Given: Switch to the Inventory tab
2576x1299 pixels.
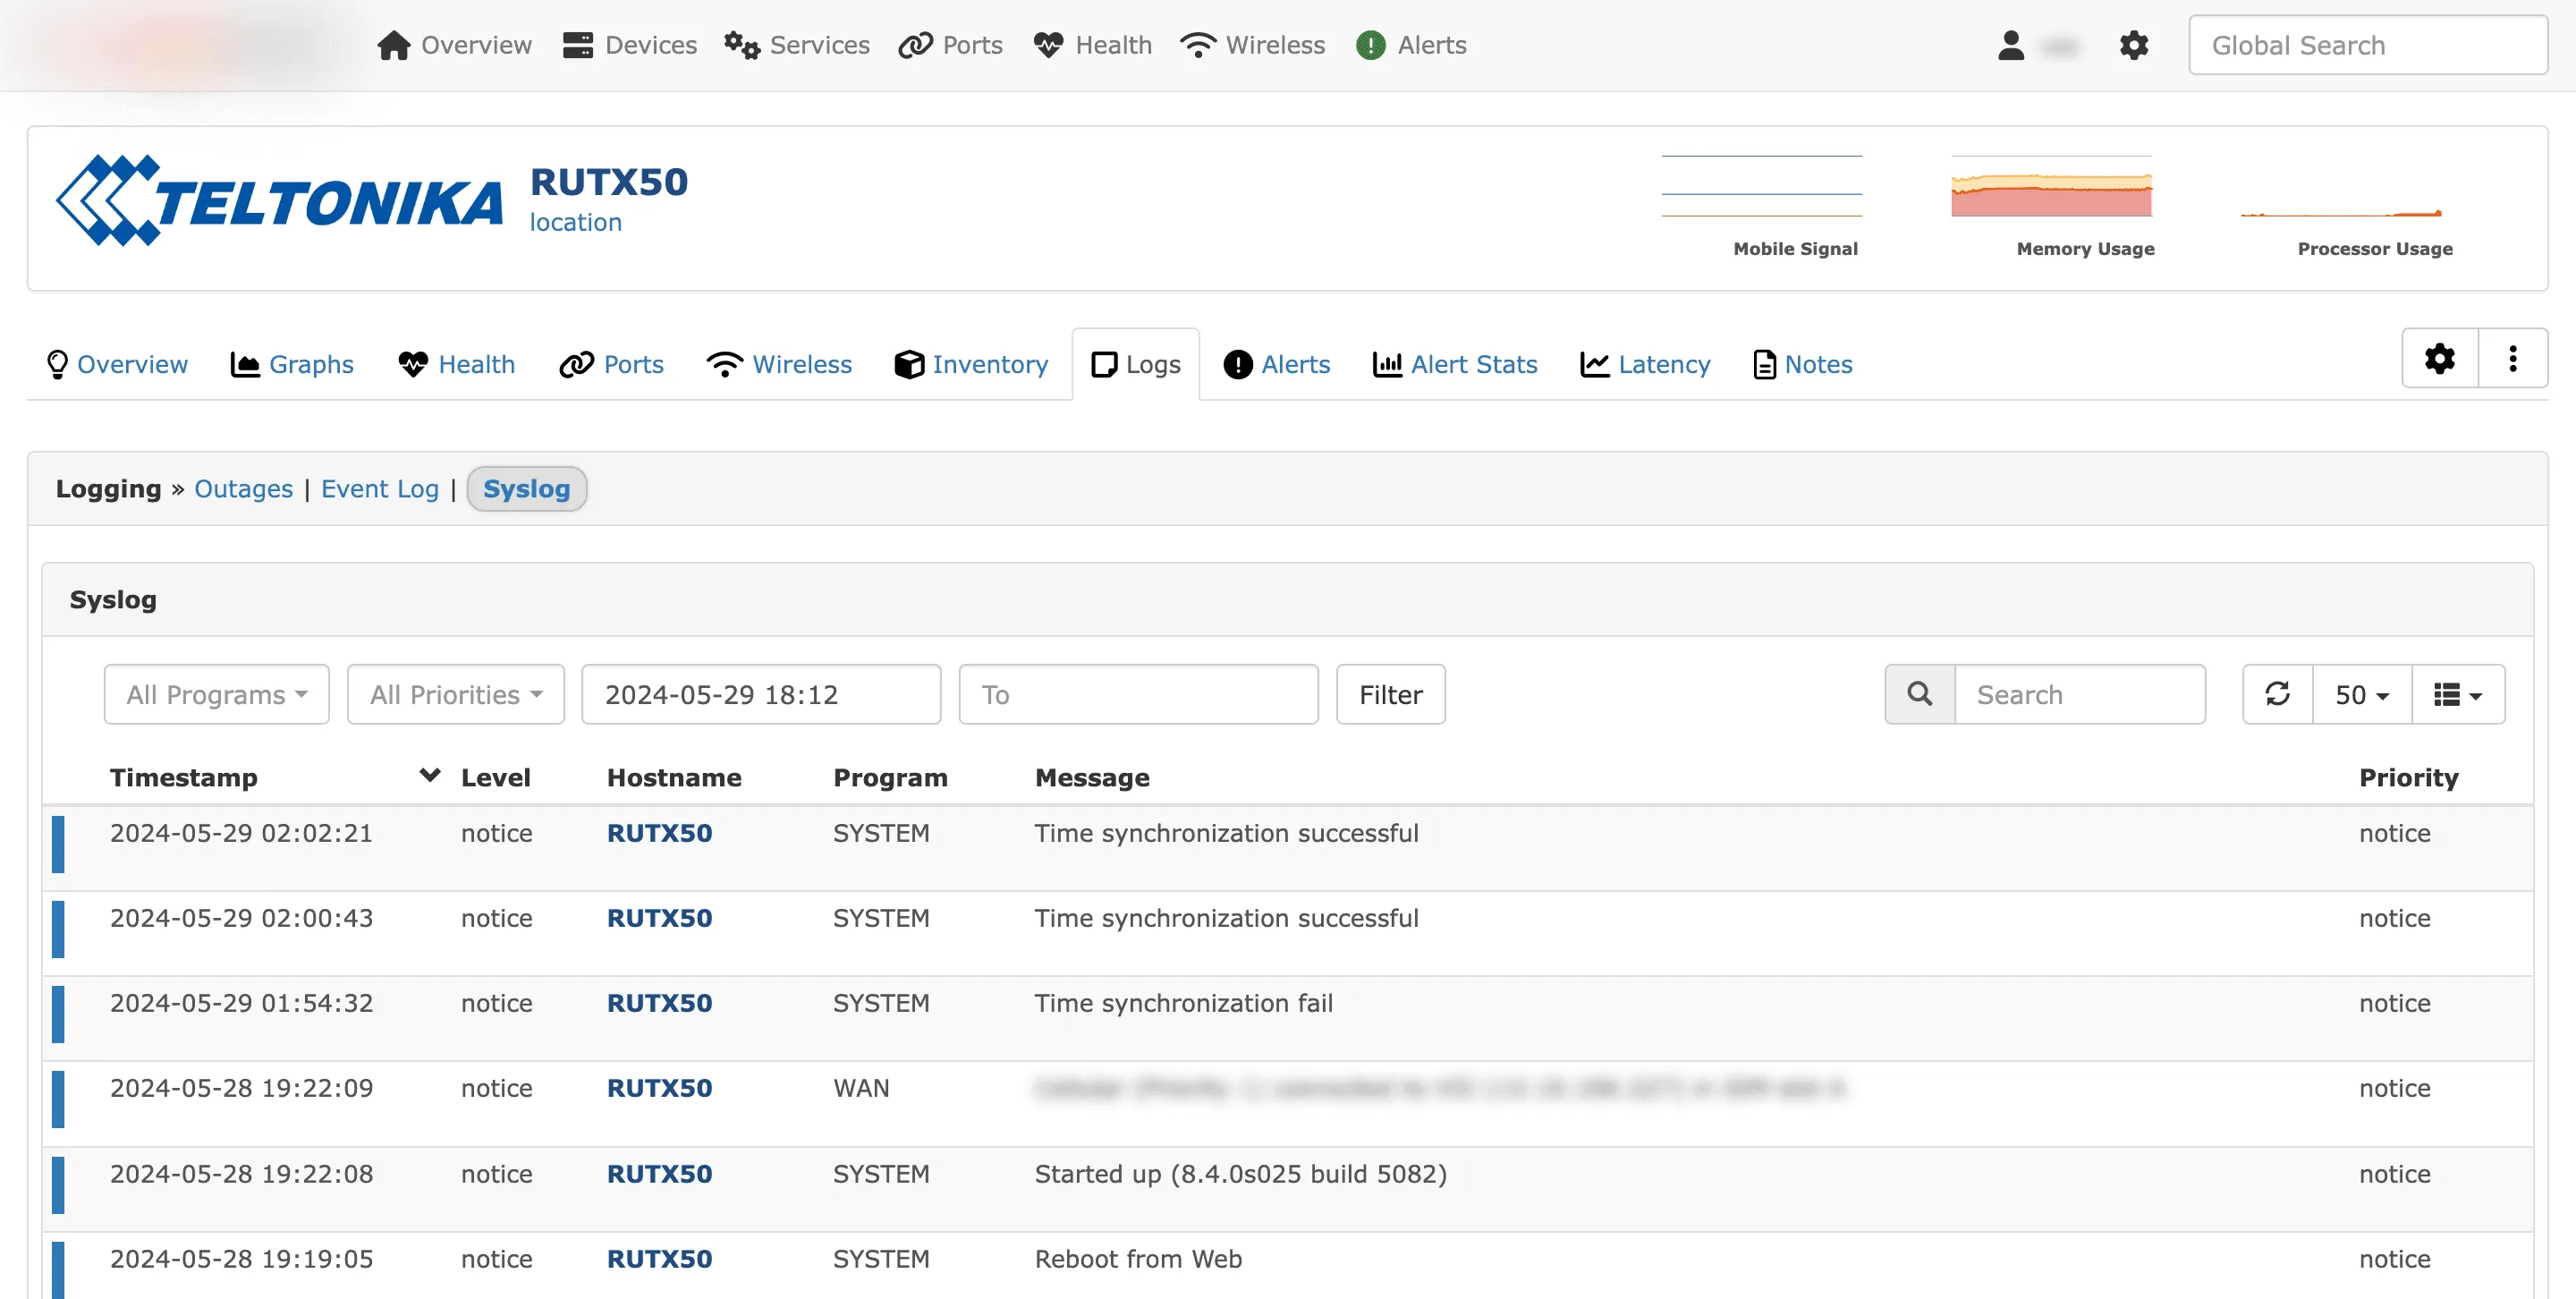Looking at the screenshot, I should (x=972, y=364).
